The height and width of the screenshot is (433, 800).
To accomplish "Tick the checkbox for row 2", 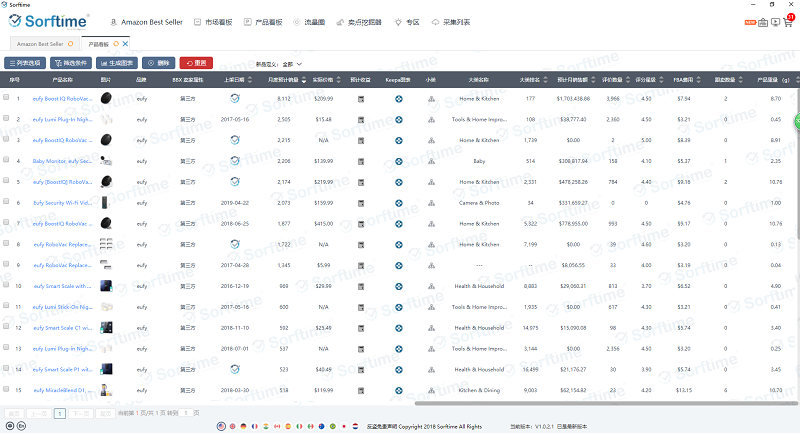I will (6, 118).
